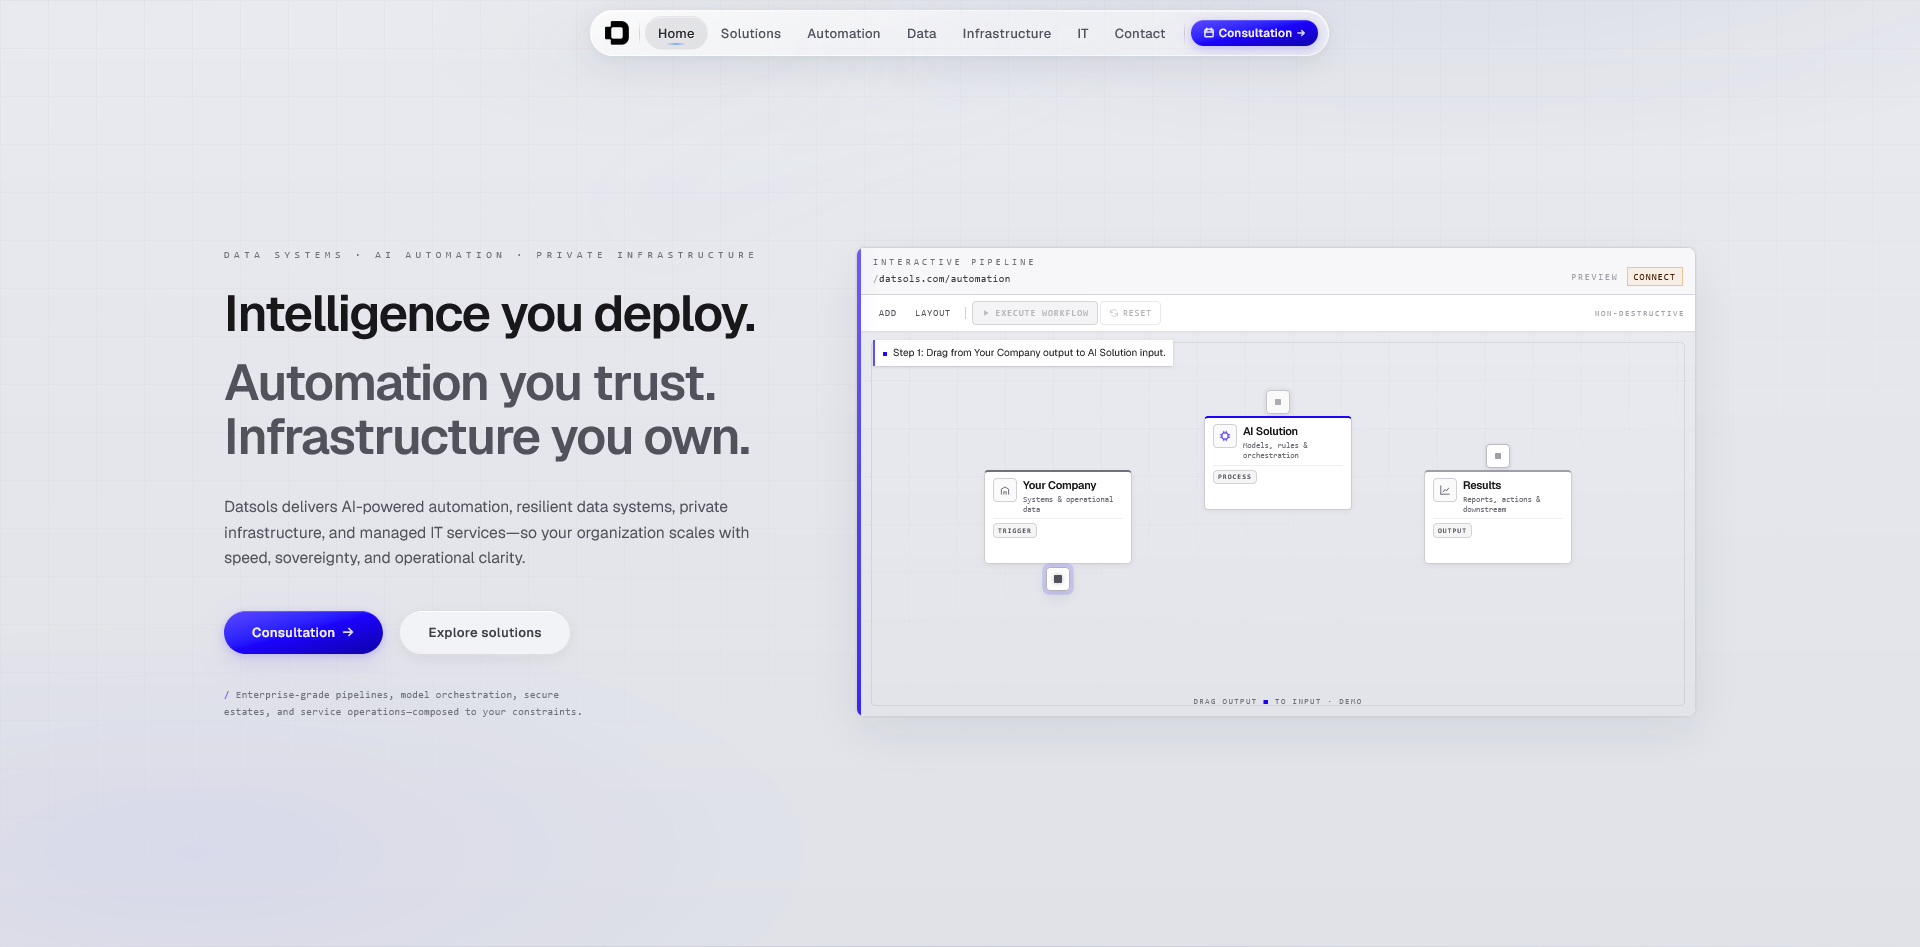Select the Results node title

pyautogui.click(x=1482, y=485)
